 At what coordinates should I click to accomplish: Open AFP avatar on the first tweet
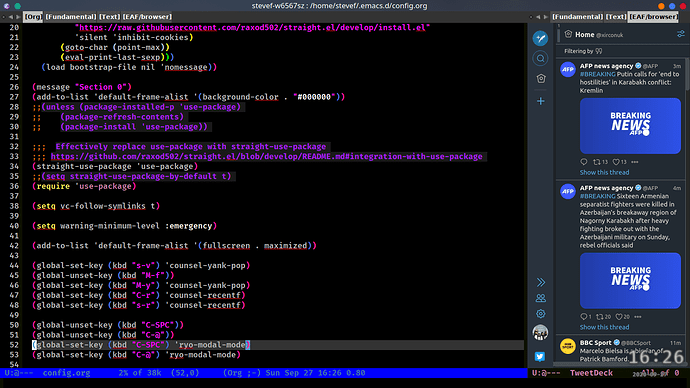coord(568,70)
